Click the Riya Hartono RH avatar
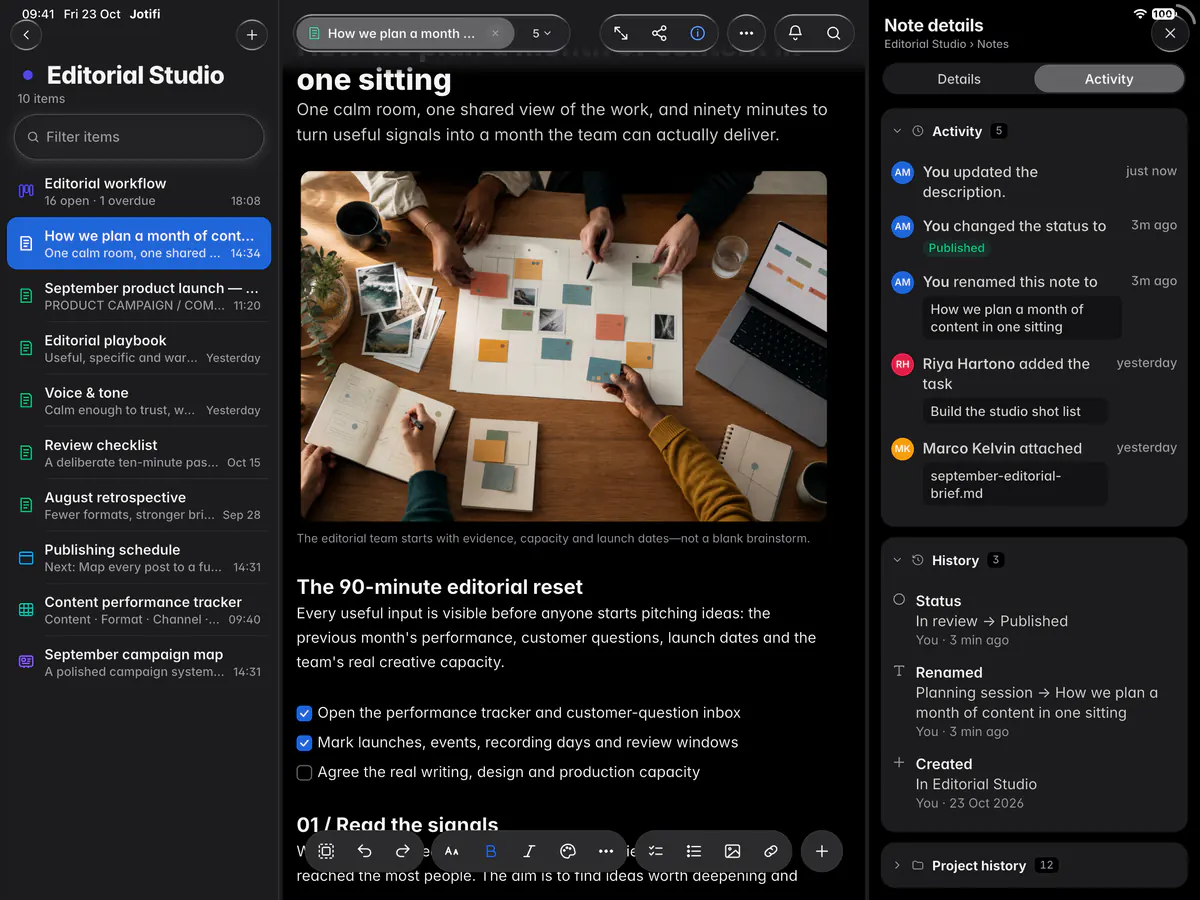The height and width of the screenshot is (900, 1200). pos(903,365)
